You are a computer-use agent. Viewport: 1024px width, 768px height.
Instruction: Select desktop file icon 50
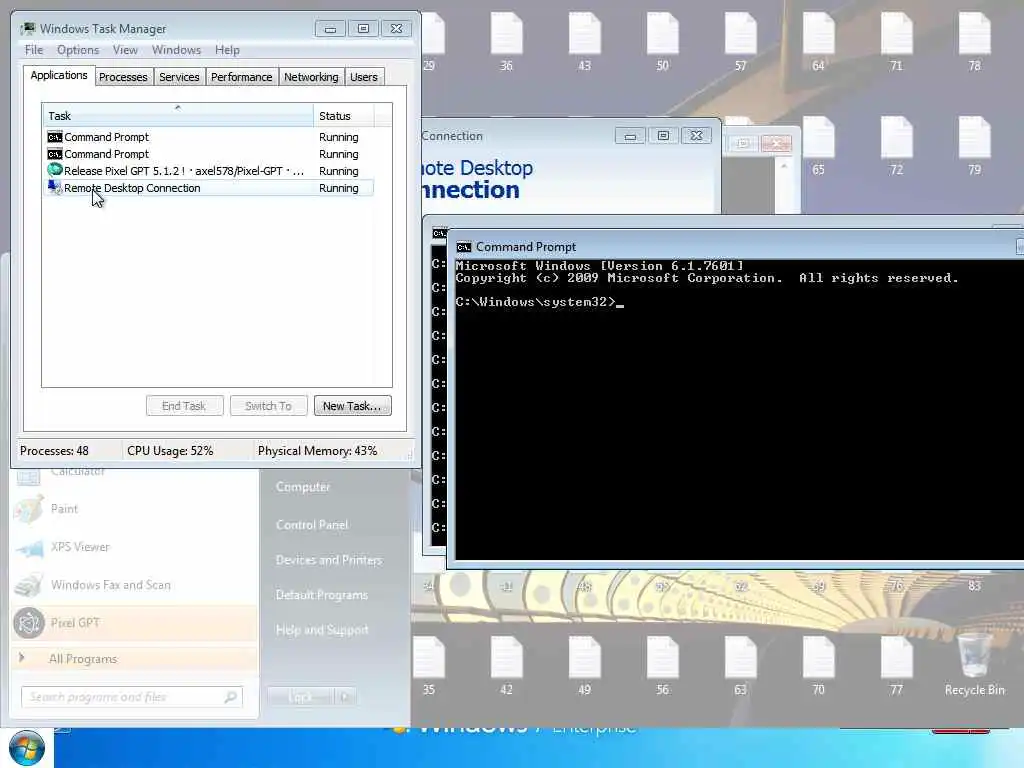(x=662, y=34)
